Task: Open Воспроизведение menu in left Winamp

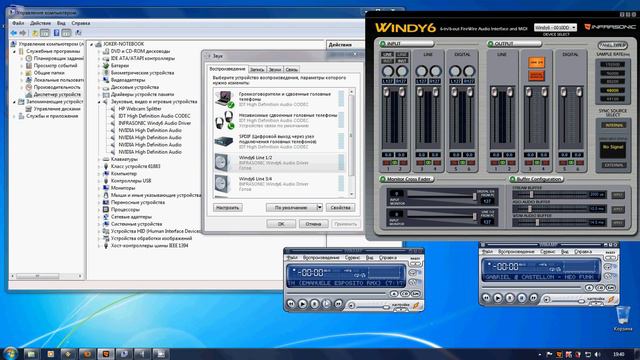Action: pyautogui.click(x=321, y=258)
